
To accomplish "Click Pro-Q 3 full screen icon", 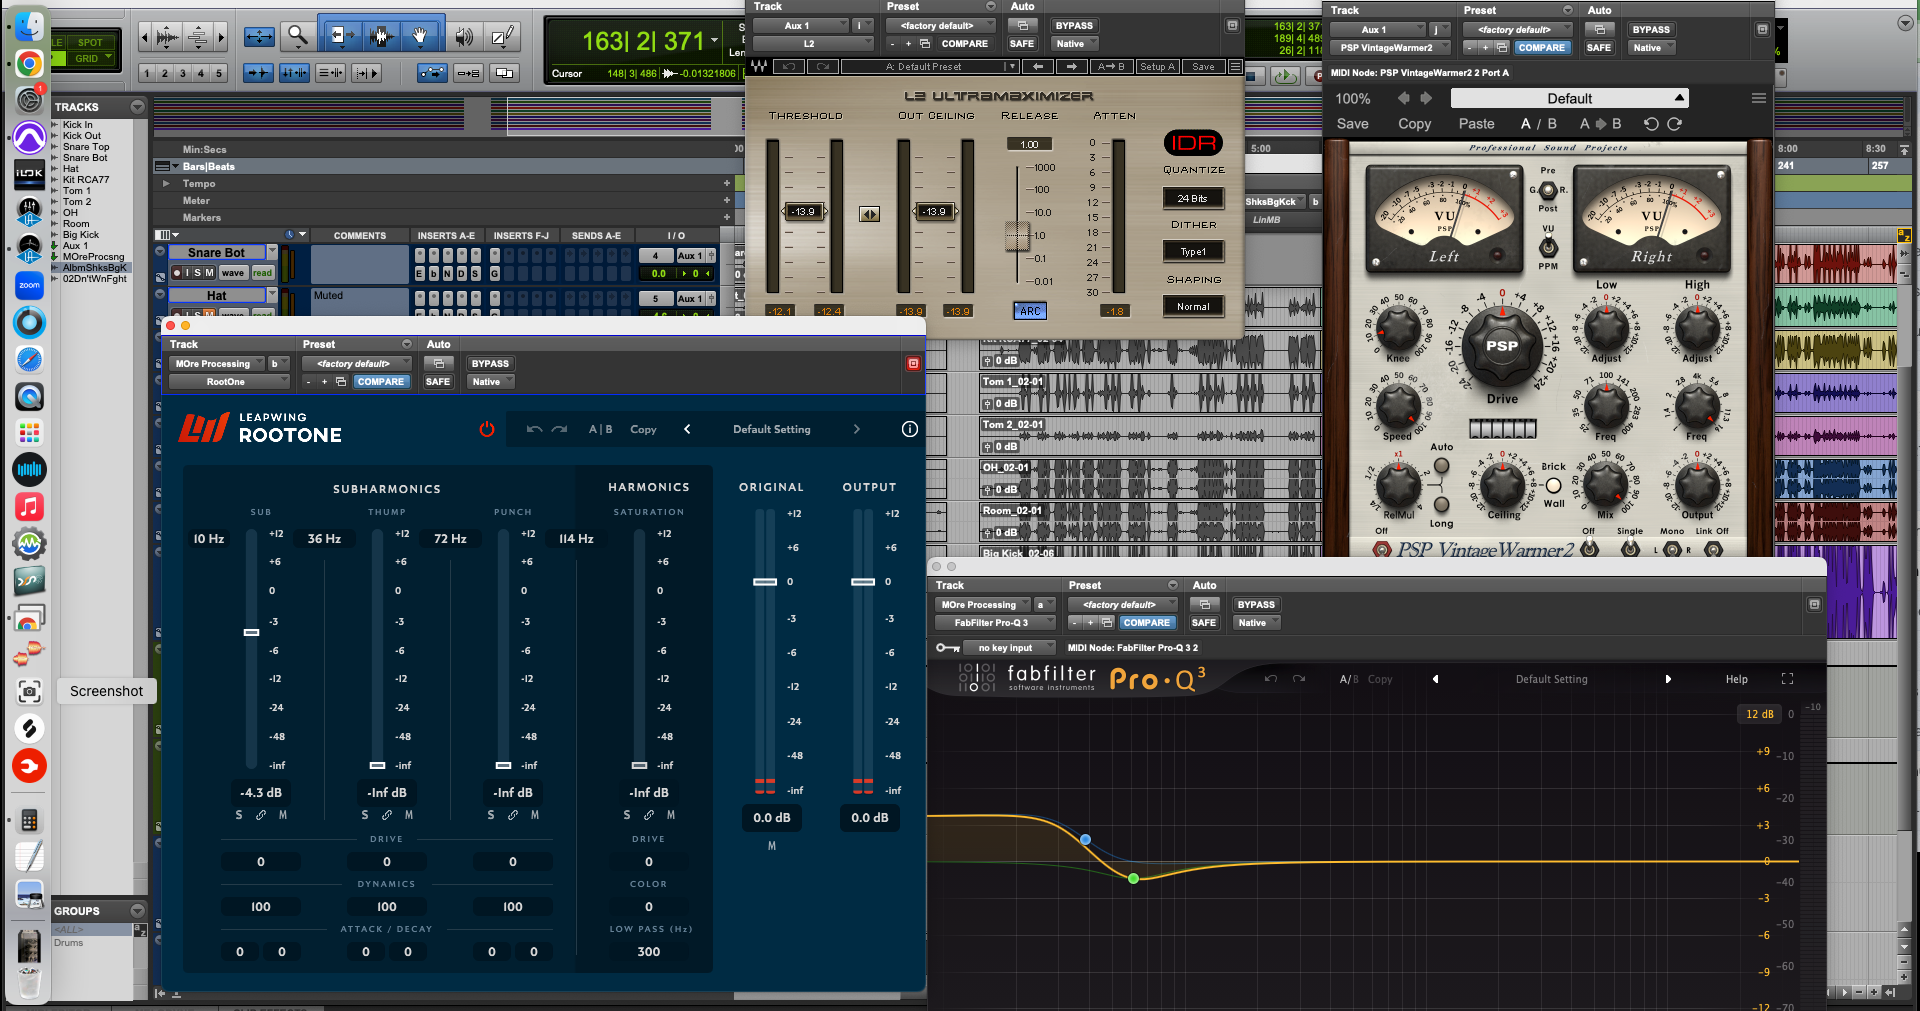I will [x=1787, y=679].
